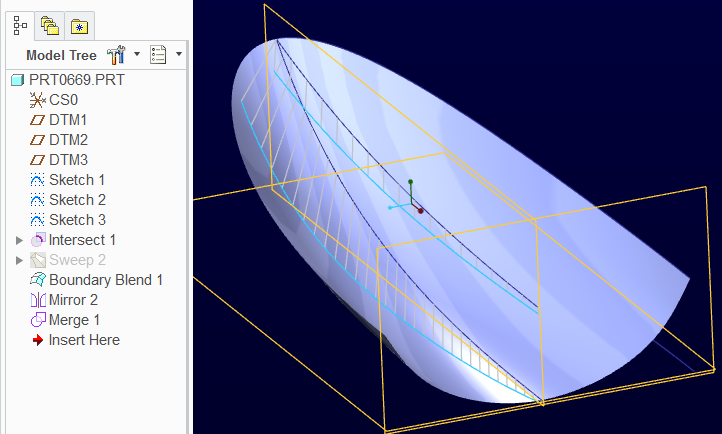Click the Sketch 1 feature icon
The width and height of the screenshot is (722, 434).
tap(37, 180)
